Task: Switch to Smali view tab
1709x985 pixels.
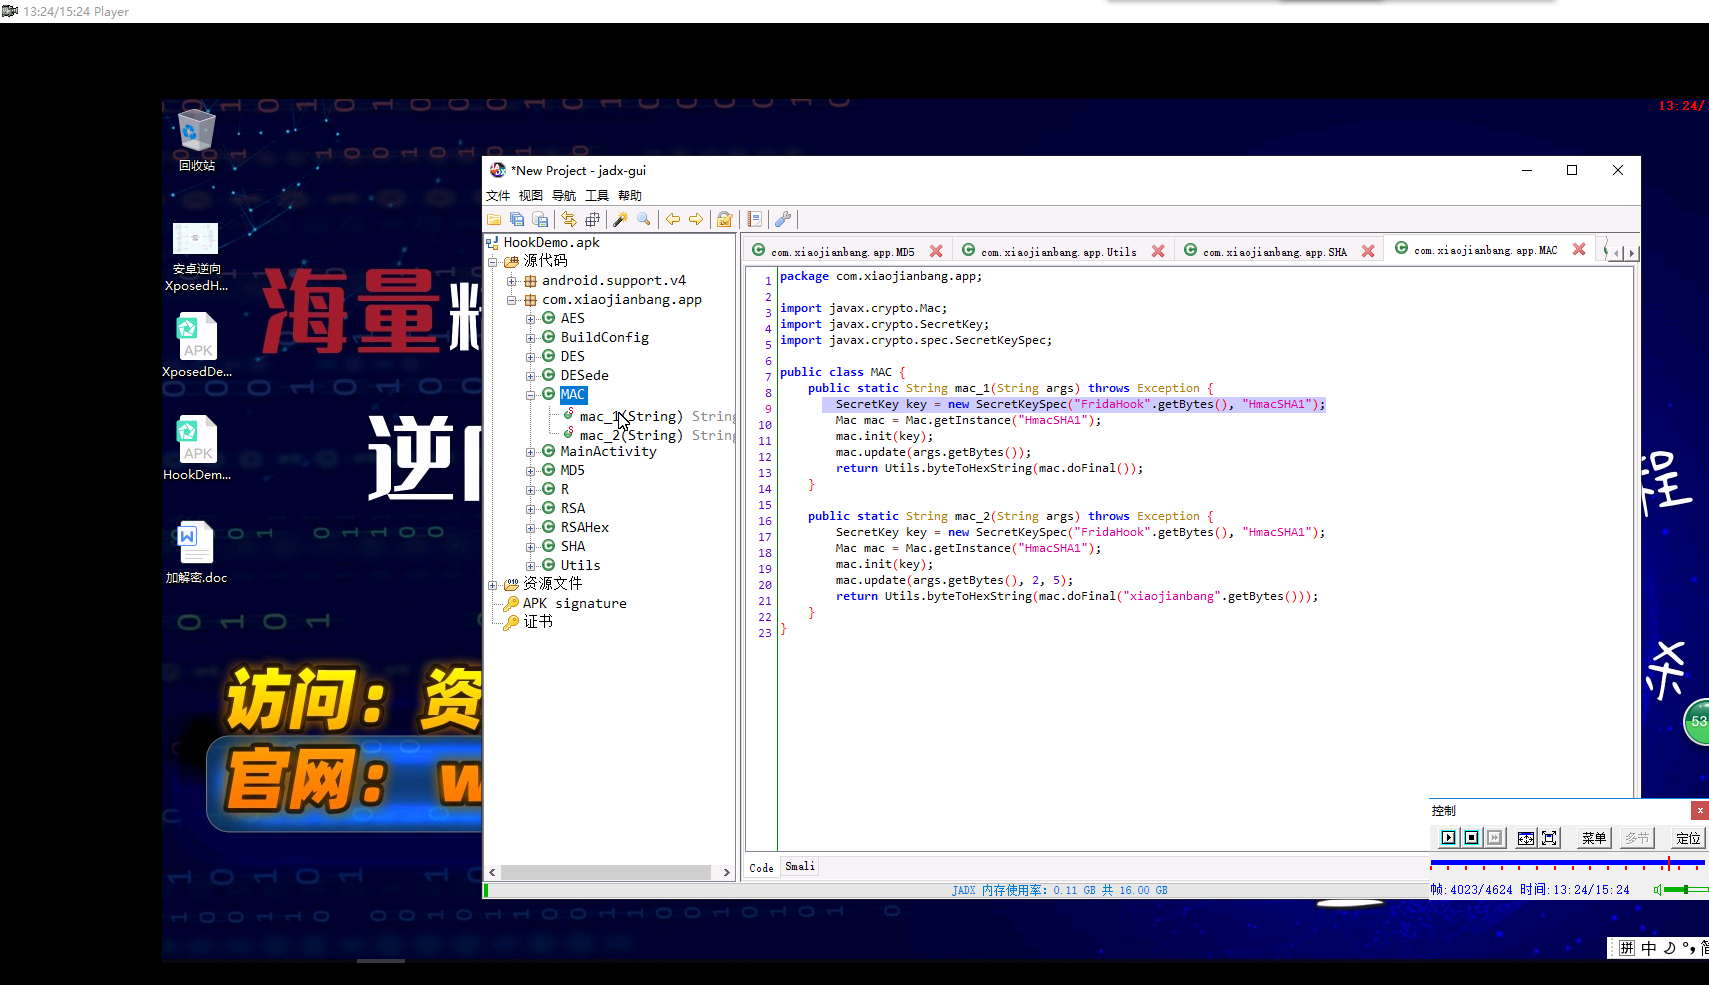Action: (x=800, y=866)
